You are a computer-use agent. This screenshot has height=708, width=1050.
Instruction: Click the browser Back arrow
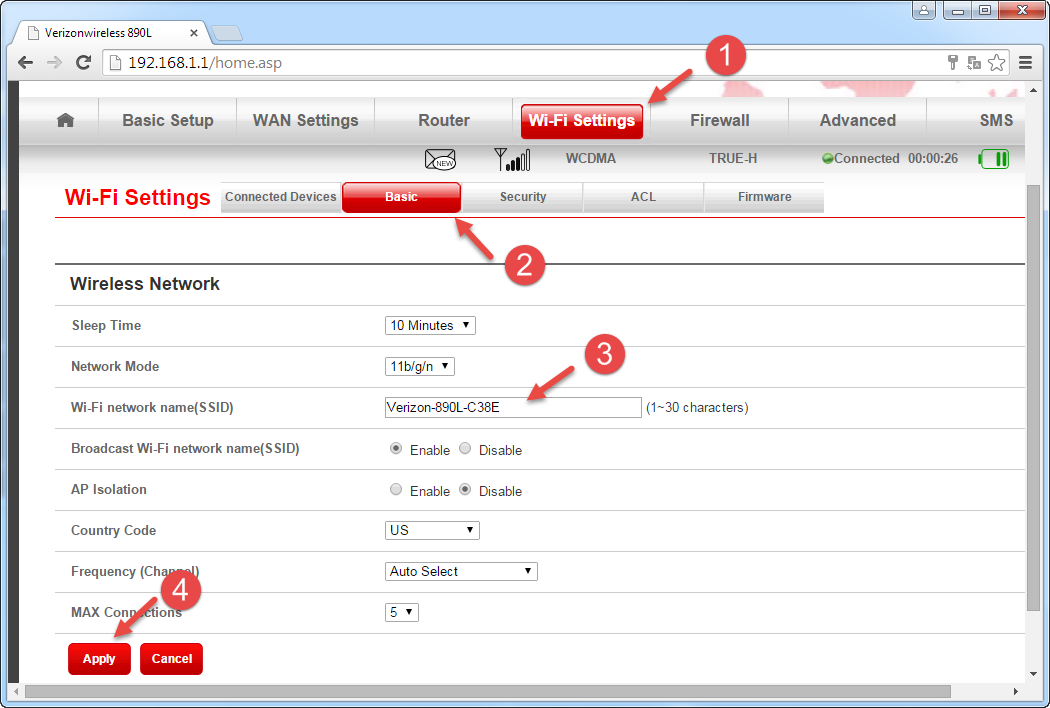25,63
